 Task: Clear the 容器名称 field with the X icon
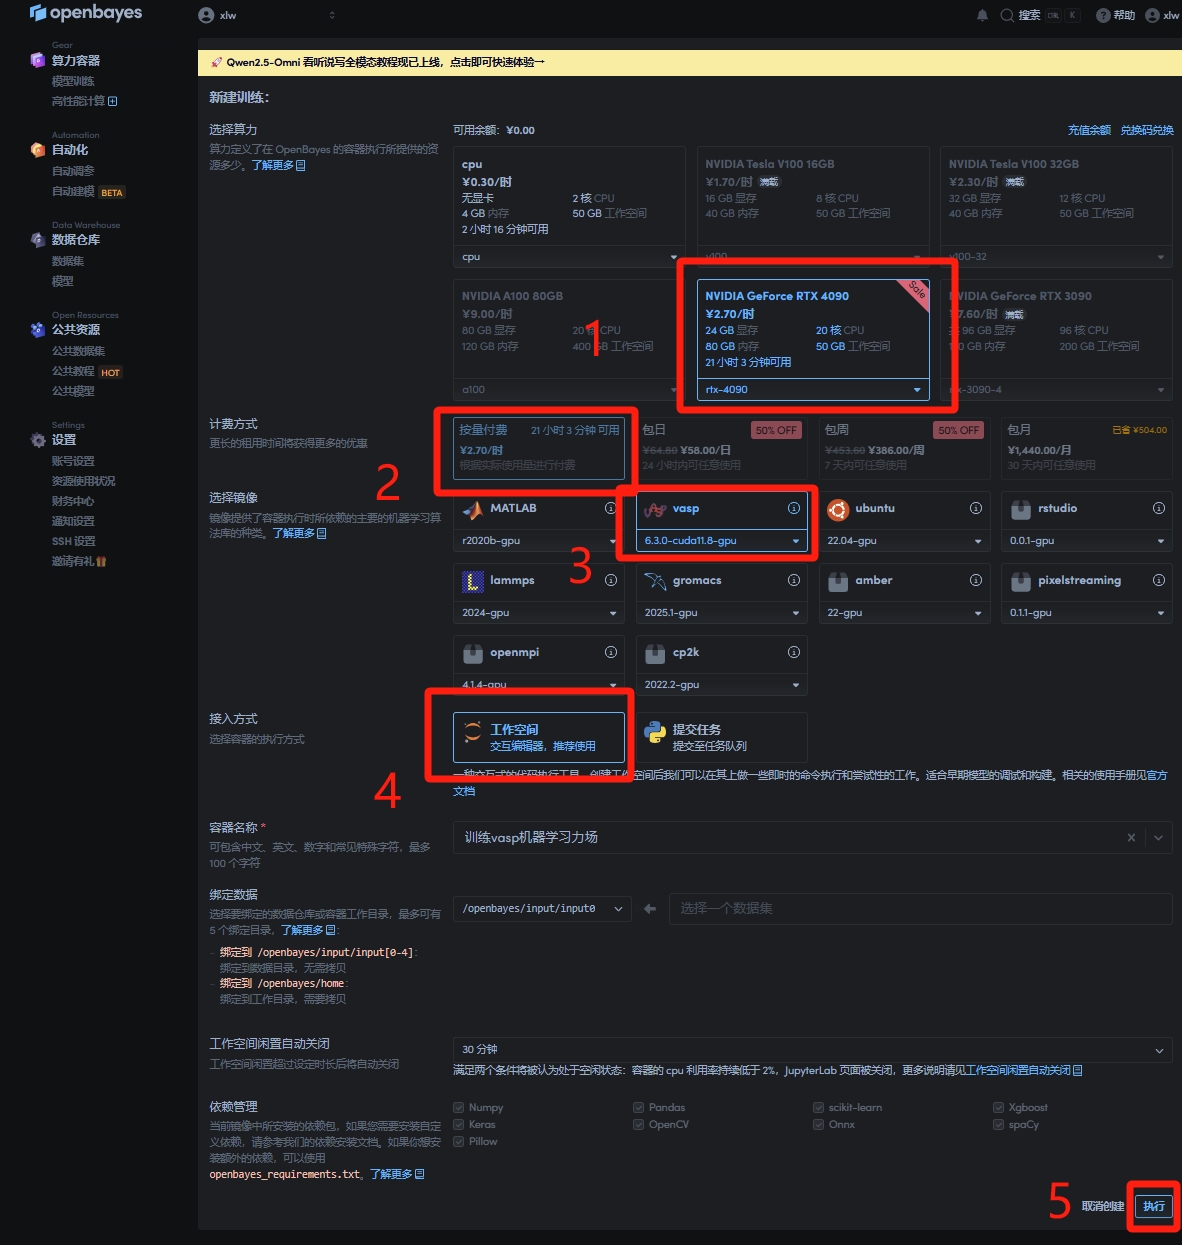tap(1131, 838)
